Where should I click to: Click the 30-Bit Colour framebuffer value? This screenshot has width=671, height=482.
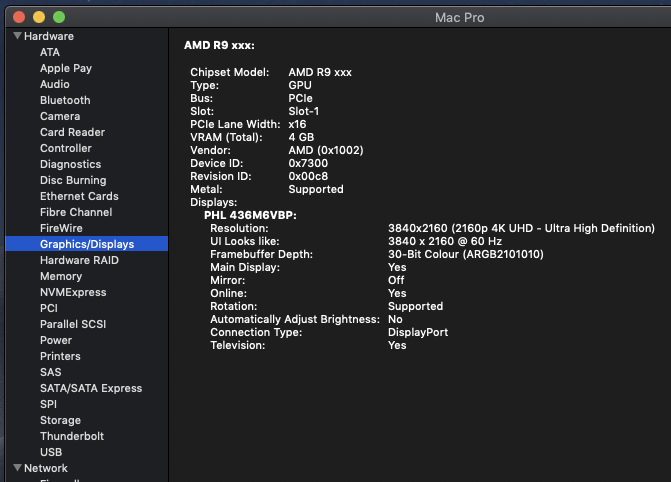pos(466,254)
